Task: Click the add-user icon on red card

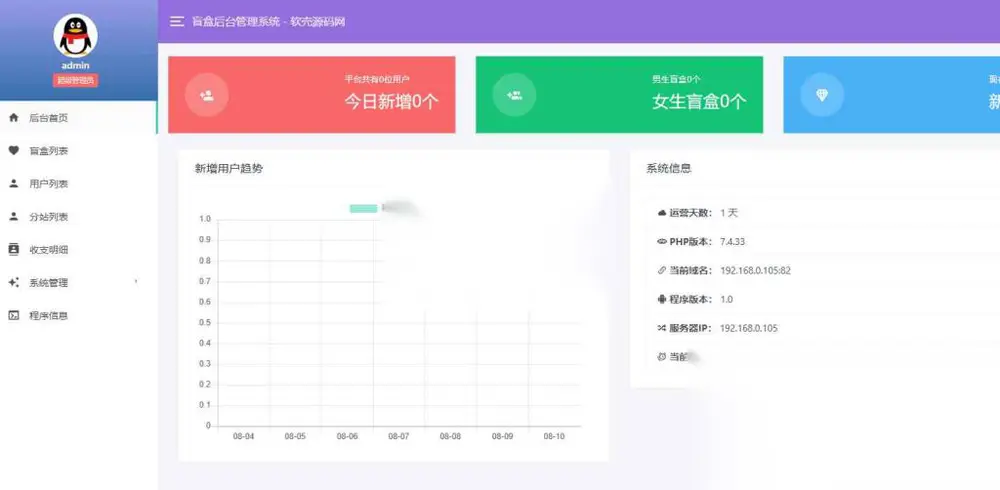Action: tap(206, 95)
